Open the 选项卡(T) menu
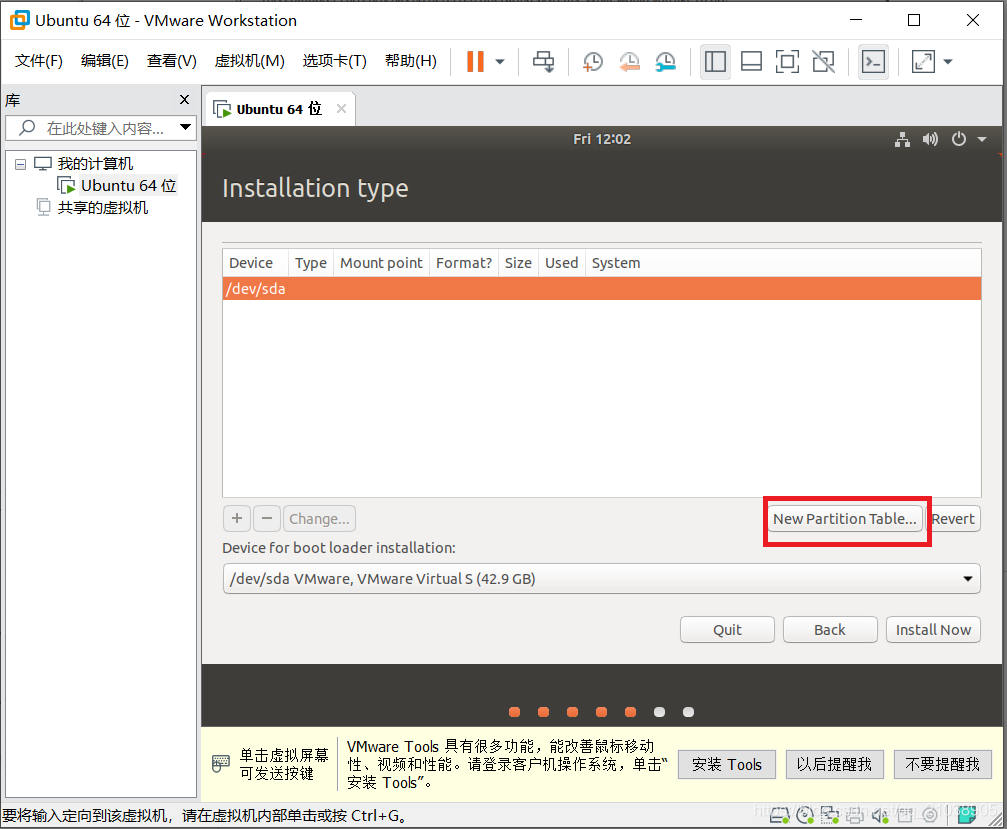 click(335, 61)
